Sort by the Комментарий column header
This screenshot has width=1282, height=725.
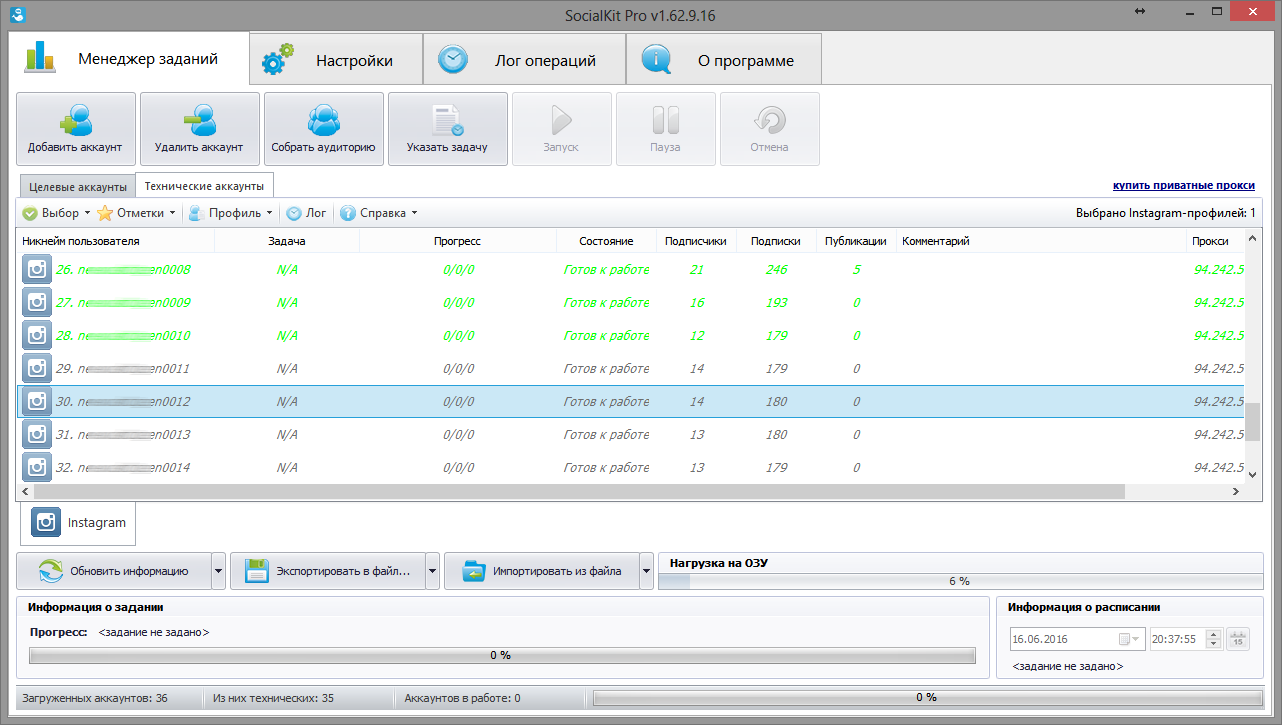[x=1041, y=241]
